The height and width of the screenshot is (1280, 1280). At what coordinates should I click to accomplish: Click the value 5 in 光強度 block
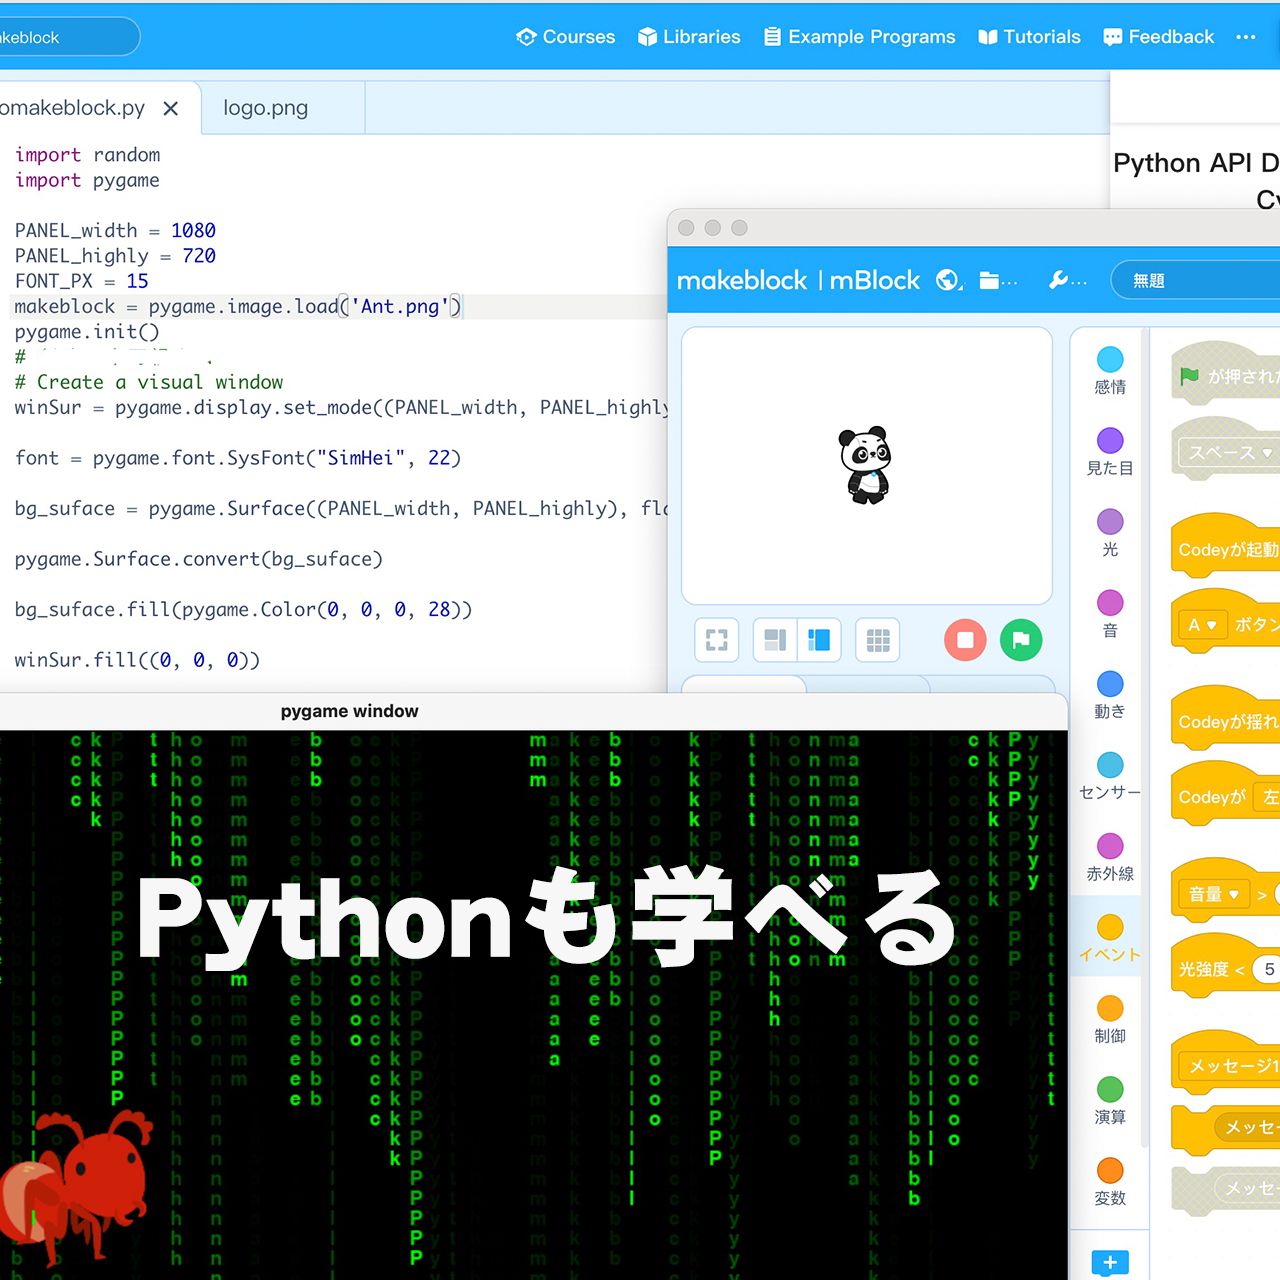(1268, 969)
